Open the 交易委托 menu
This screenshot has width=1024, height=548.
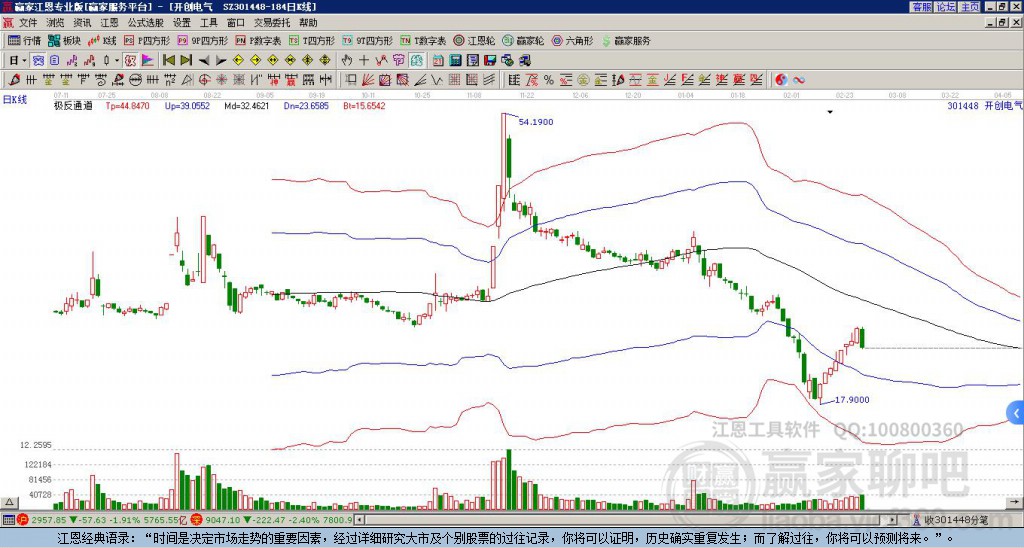pyautogui.click(x=272, y=23)
